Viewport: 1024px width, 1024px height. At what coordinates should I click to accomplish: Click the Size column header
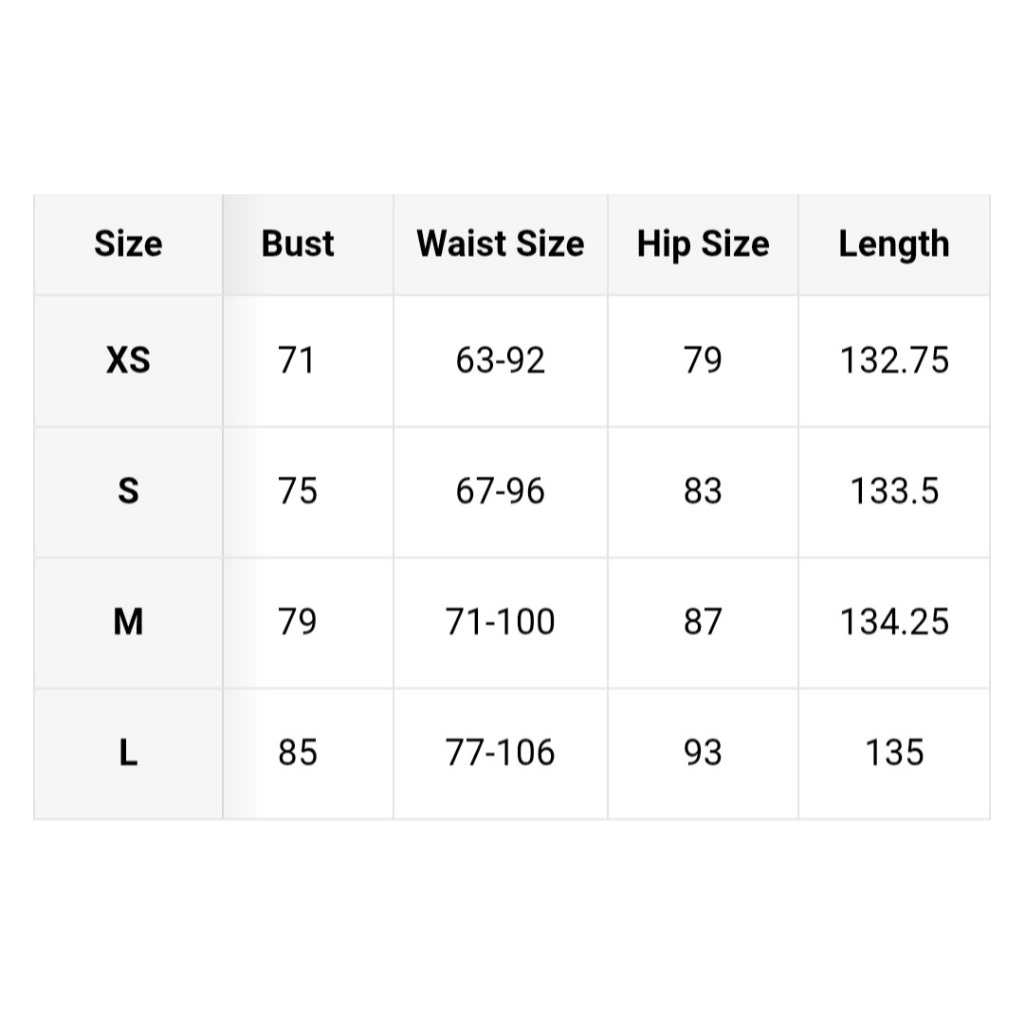[x=128, y=244]
